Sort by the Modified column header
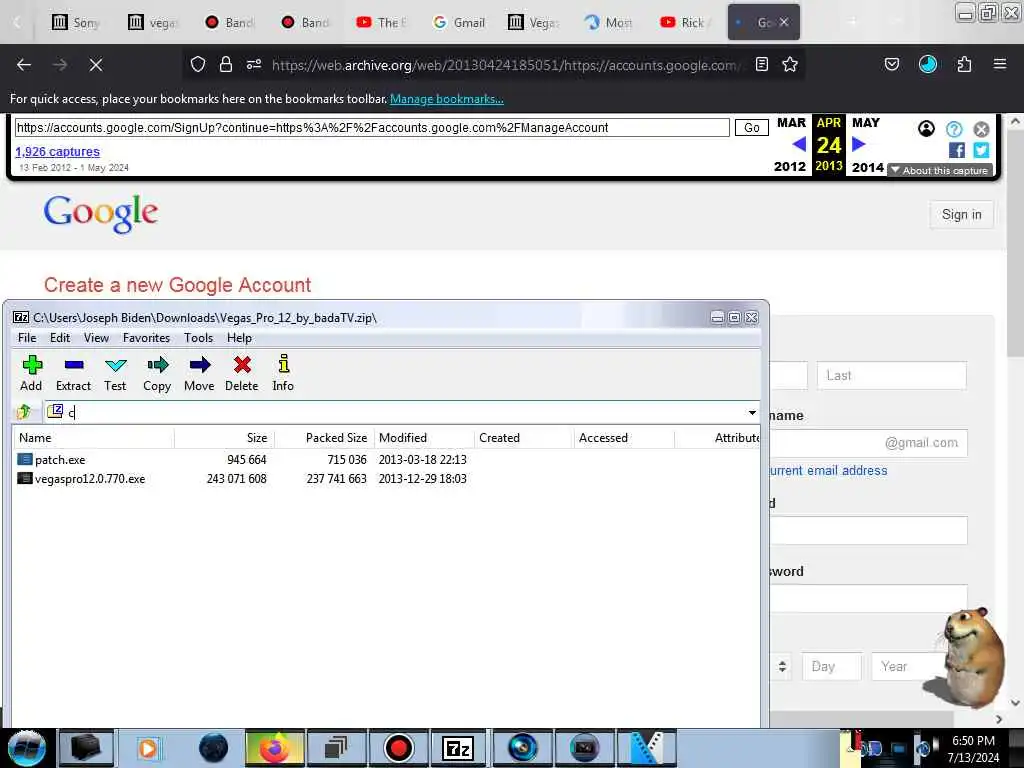This screenshot has width=1024, height=768. [424, 438]
